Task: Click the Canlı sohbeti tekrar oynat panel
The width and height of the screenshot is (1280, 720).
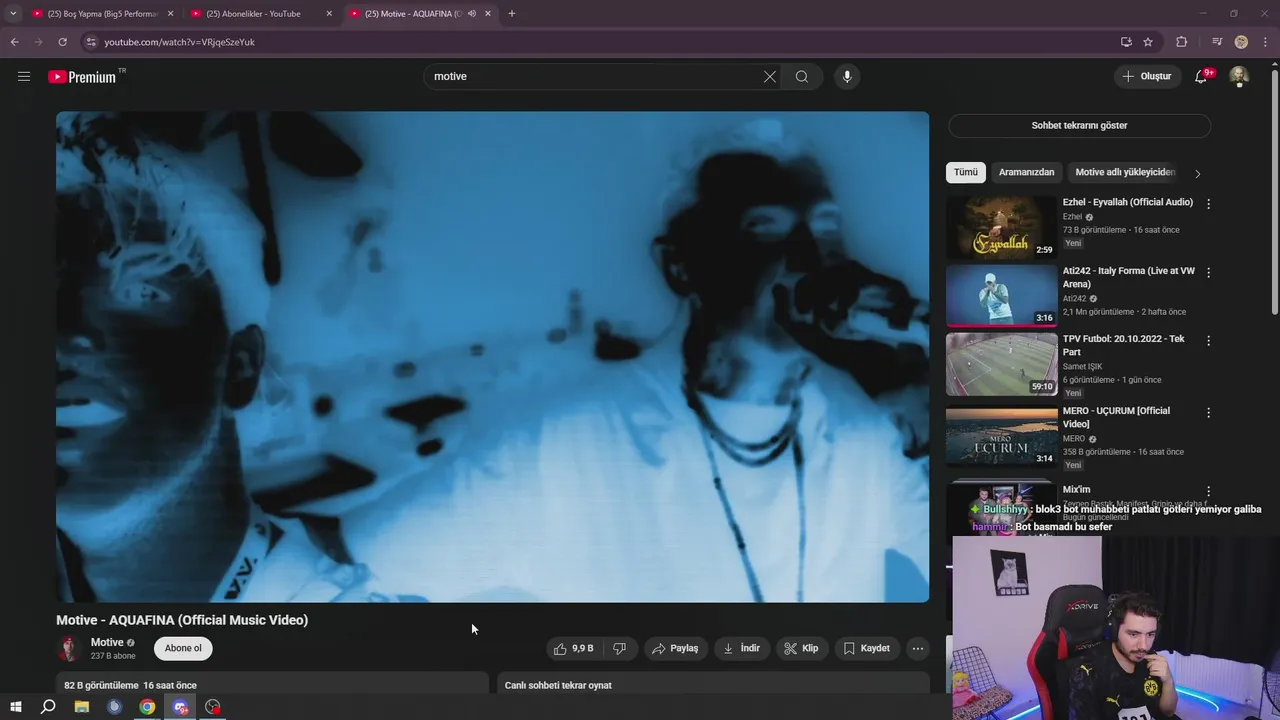Action: [x=714, y=685]
